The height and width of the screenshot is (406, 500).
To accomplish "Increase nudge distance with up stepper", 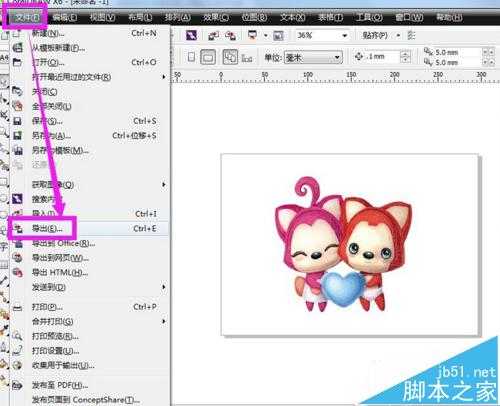I will [405, 54].
